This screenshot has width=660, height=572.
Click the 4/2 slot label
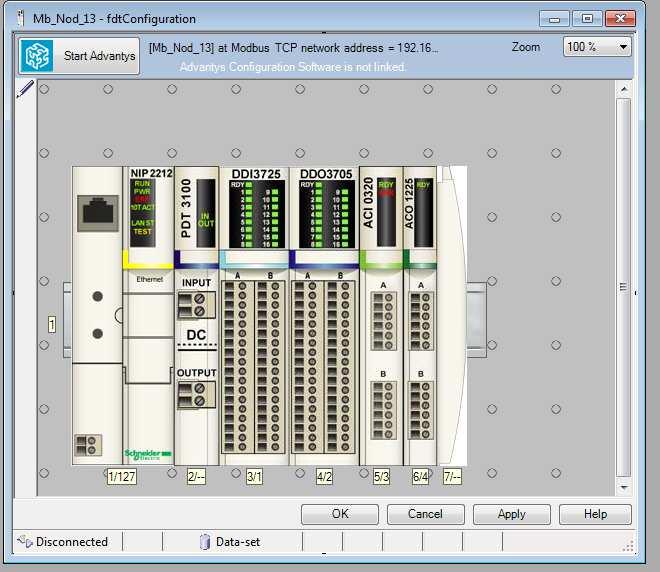[324, 476]
